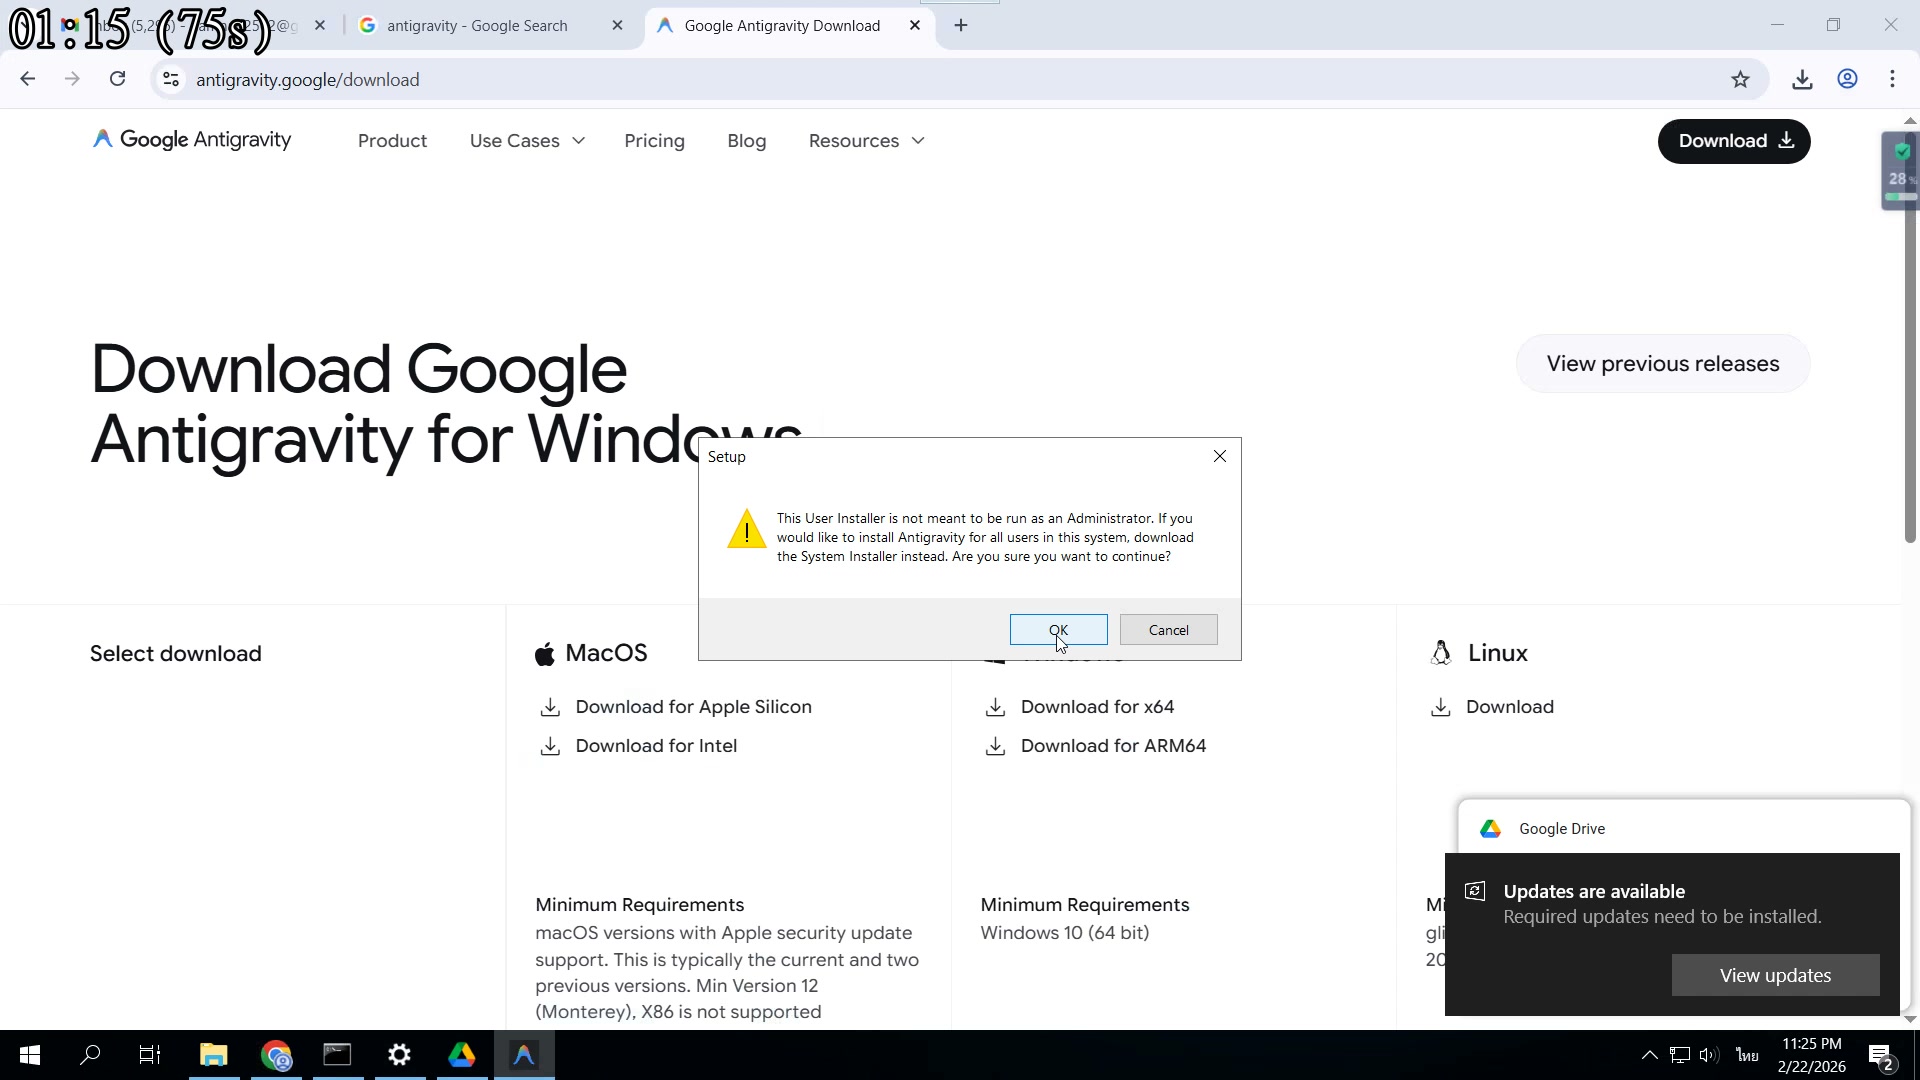The height and width of the screenshot is (1080, 1920).
Task: Select Pricing in the navigation bar
Action: tap(654, 141)
